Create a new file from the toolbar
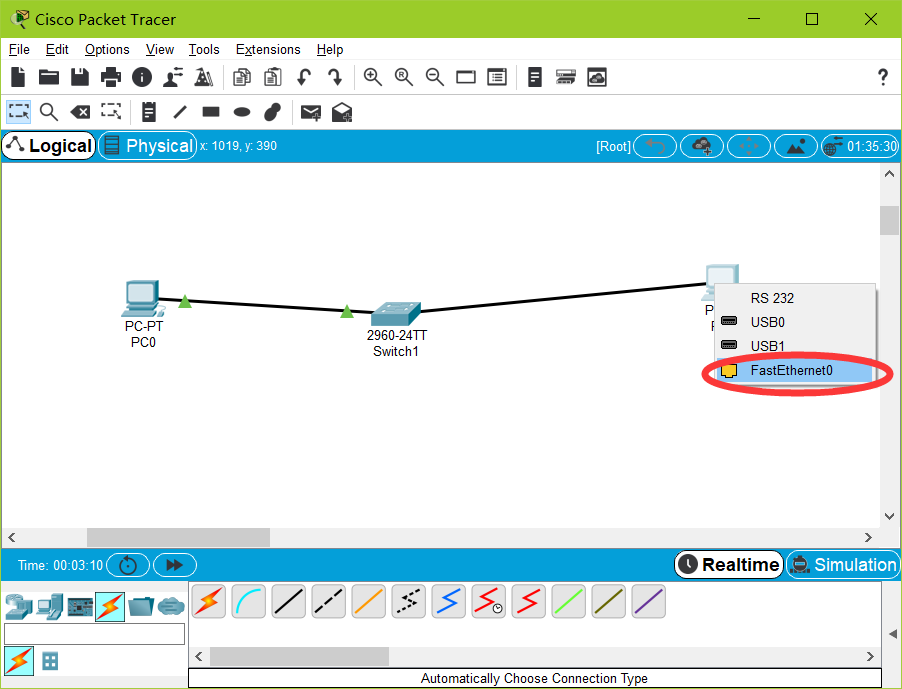The width and height of the screenshot is (902, 689). pyautogui.click(x=18, y=77)
